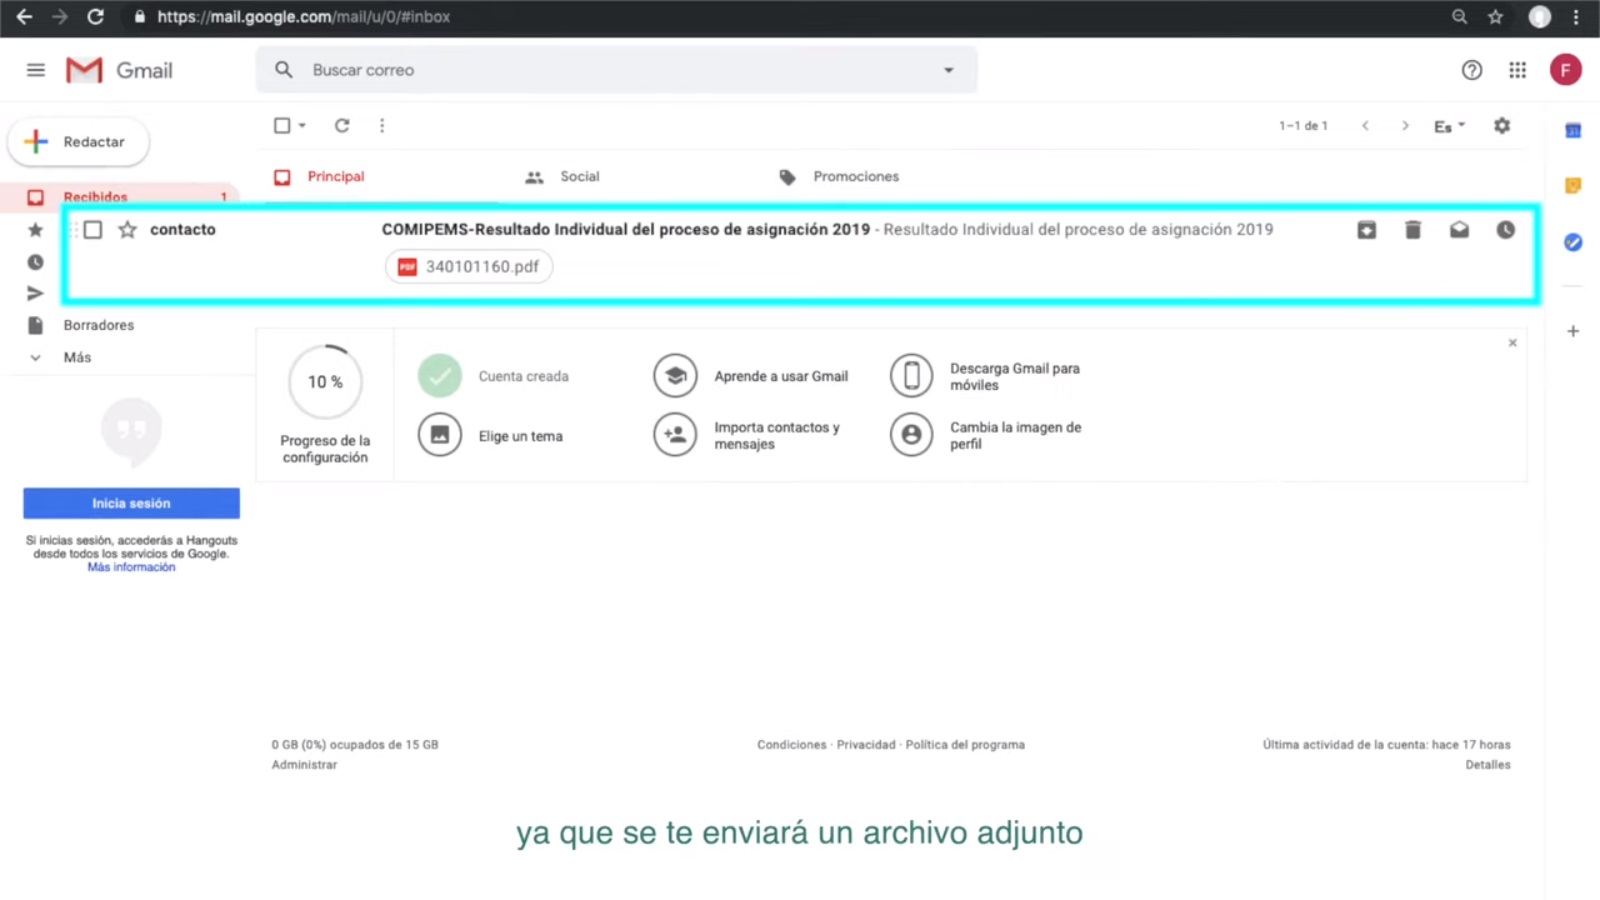Toggle the select-all checkbox

pyautogui.click(x=282, y=126)
